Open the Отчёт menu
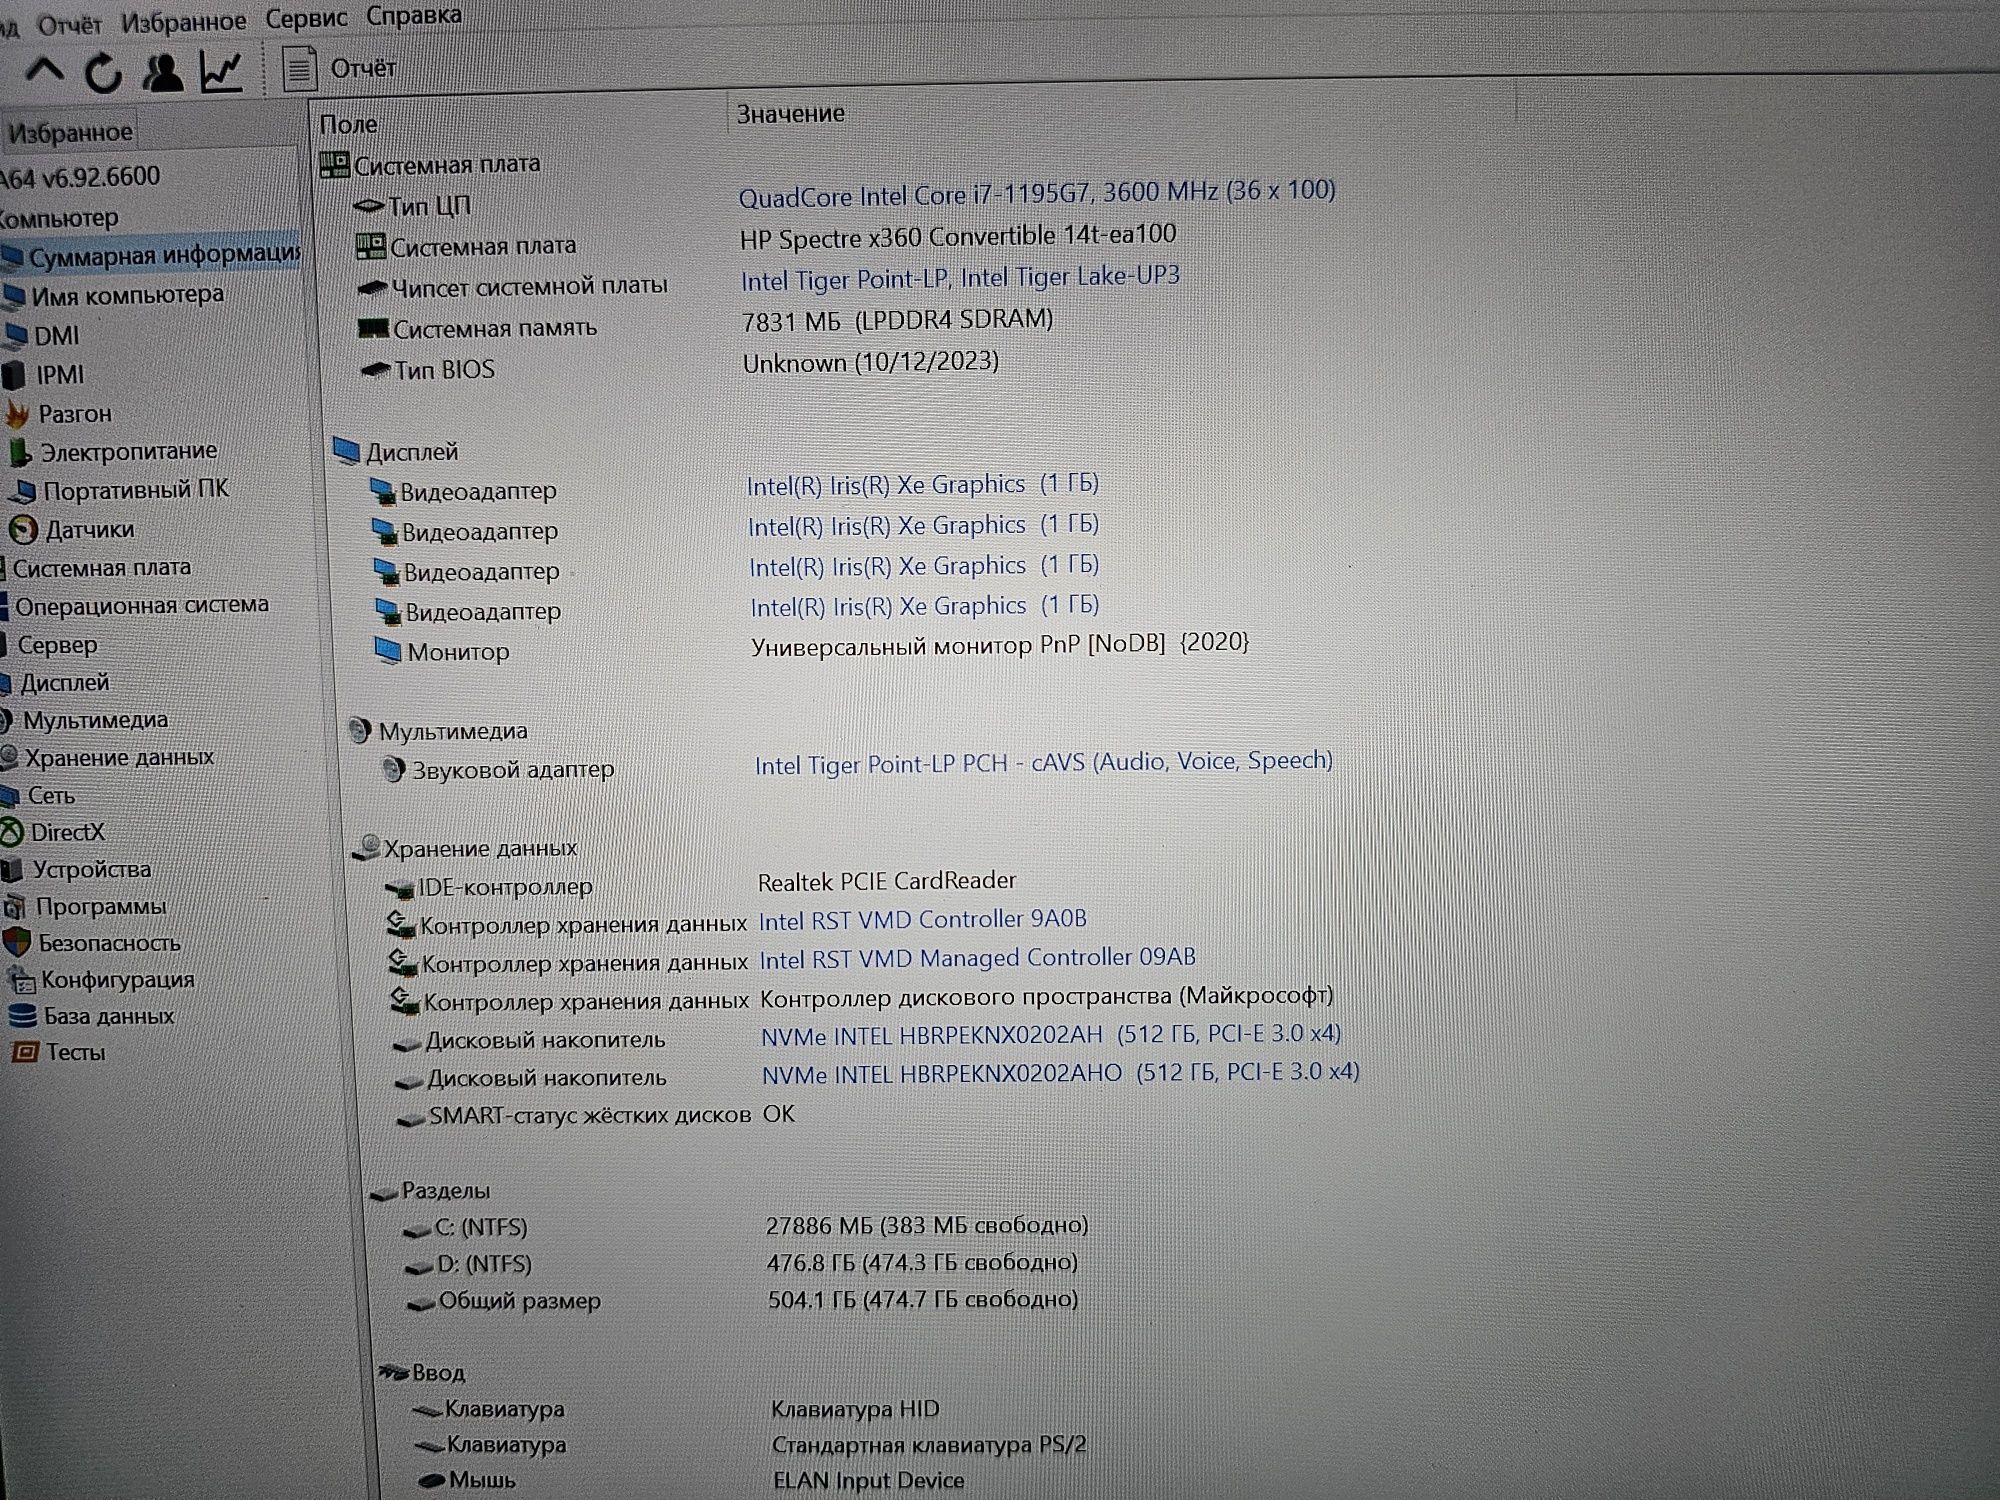The width and height of the screenshot is (2000, 1500). coord(69,23)
